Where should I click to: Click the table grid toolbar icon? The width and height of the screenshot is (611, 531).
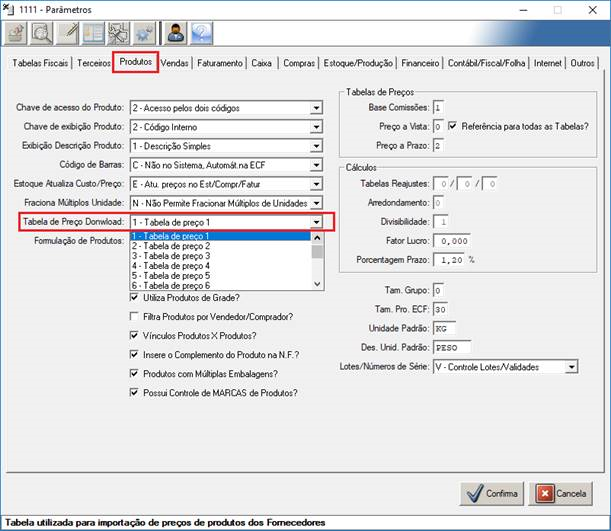pos(93,34)
